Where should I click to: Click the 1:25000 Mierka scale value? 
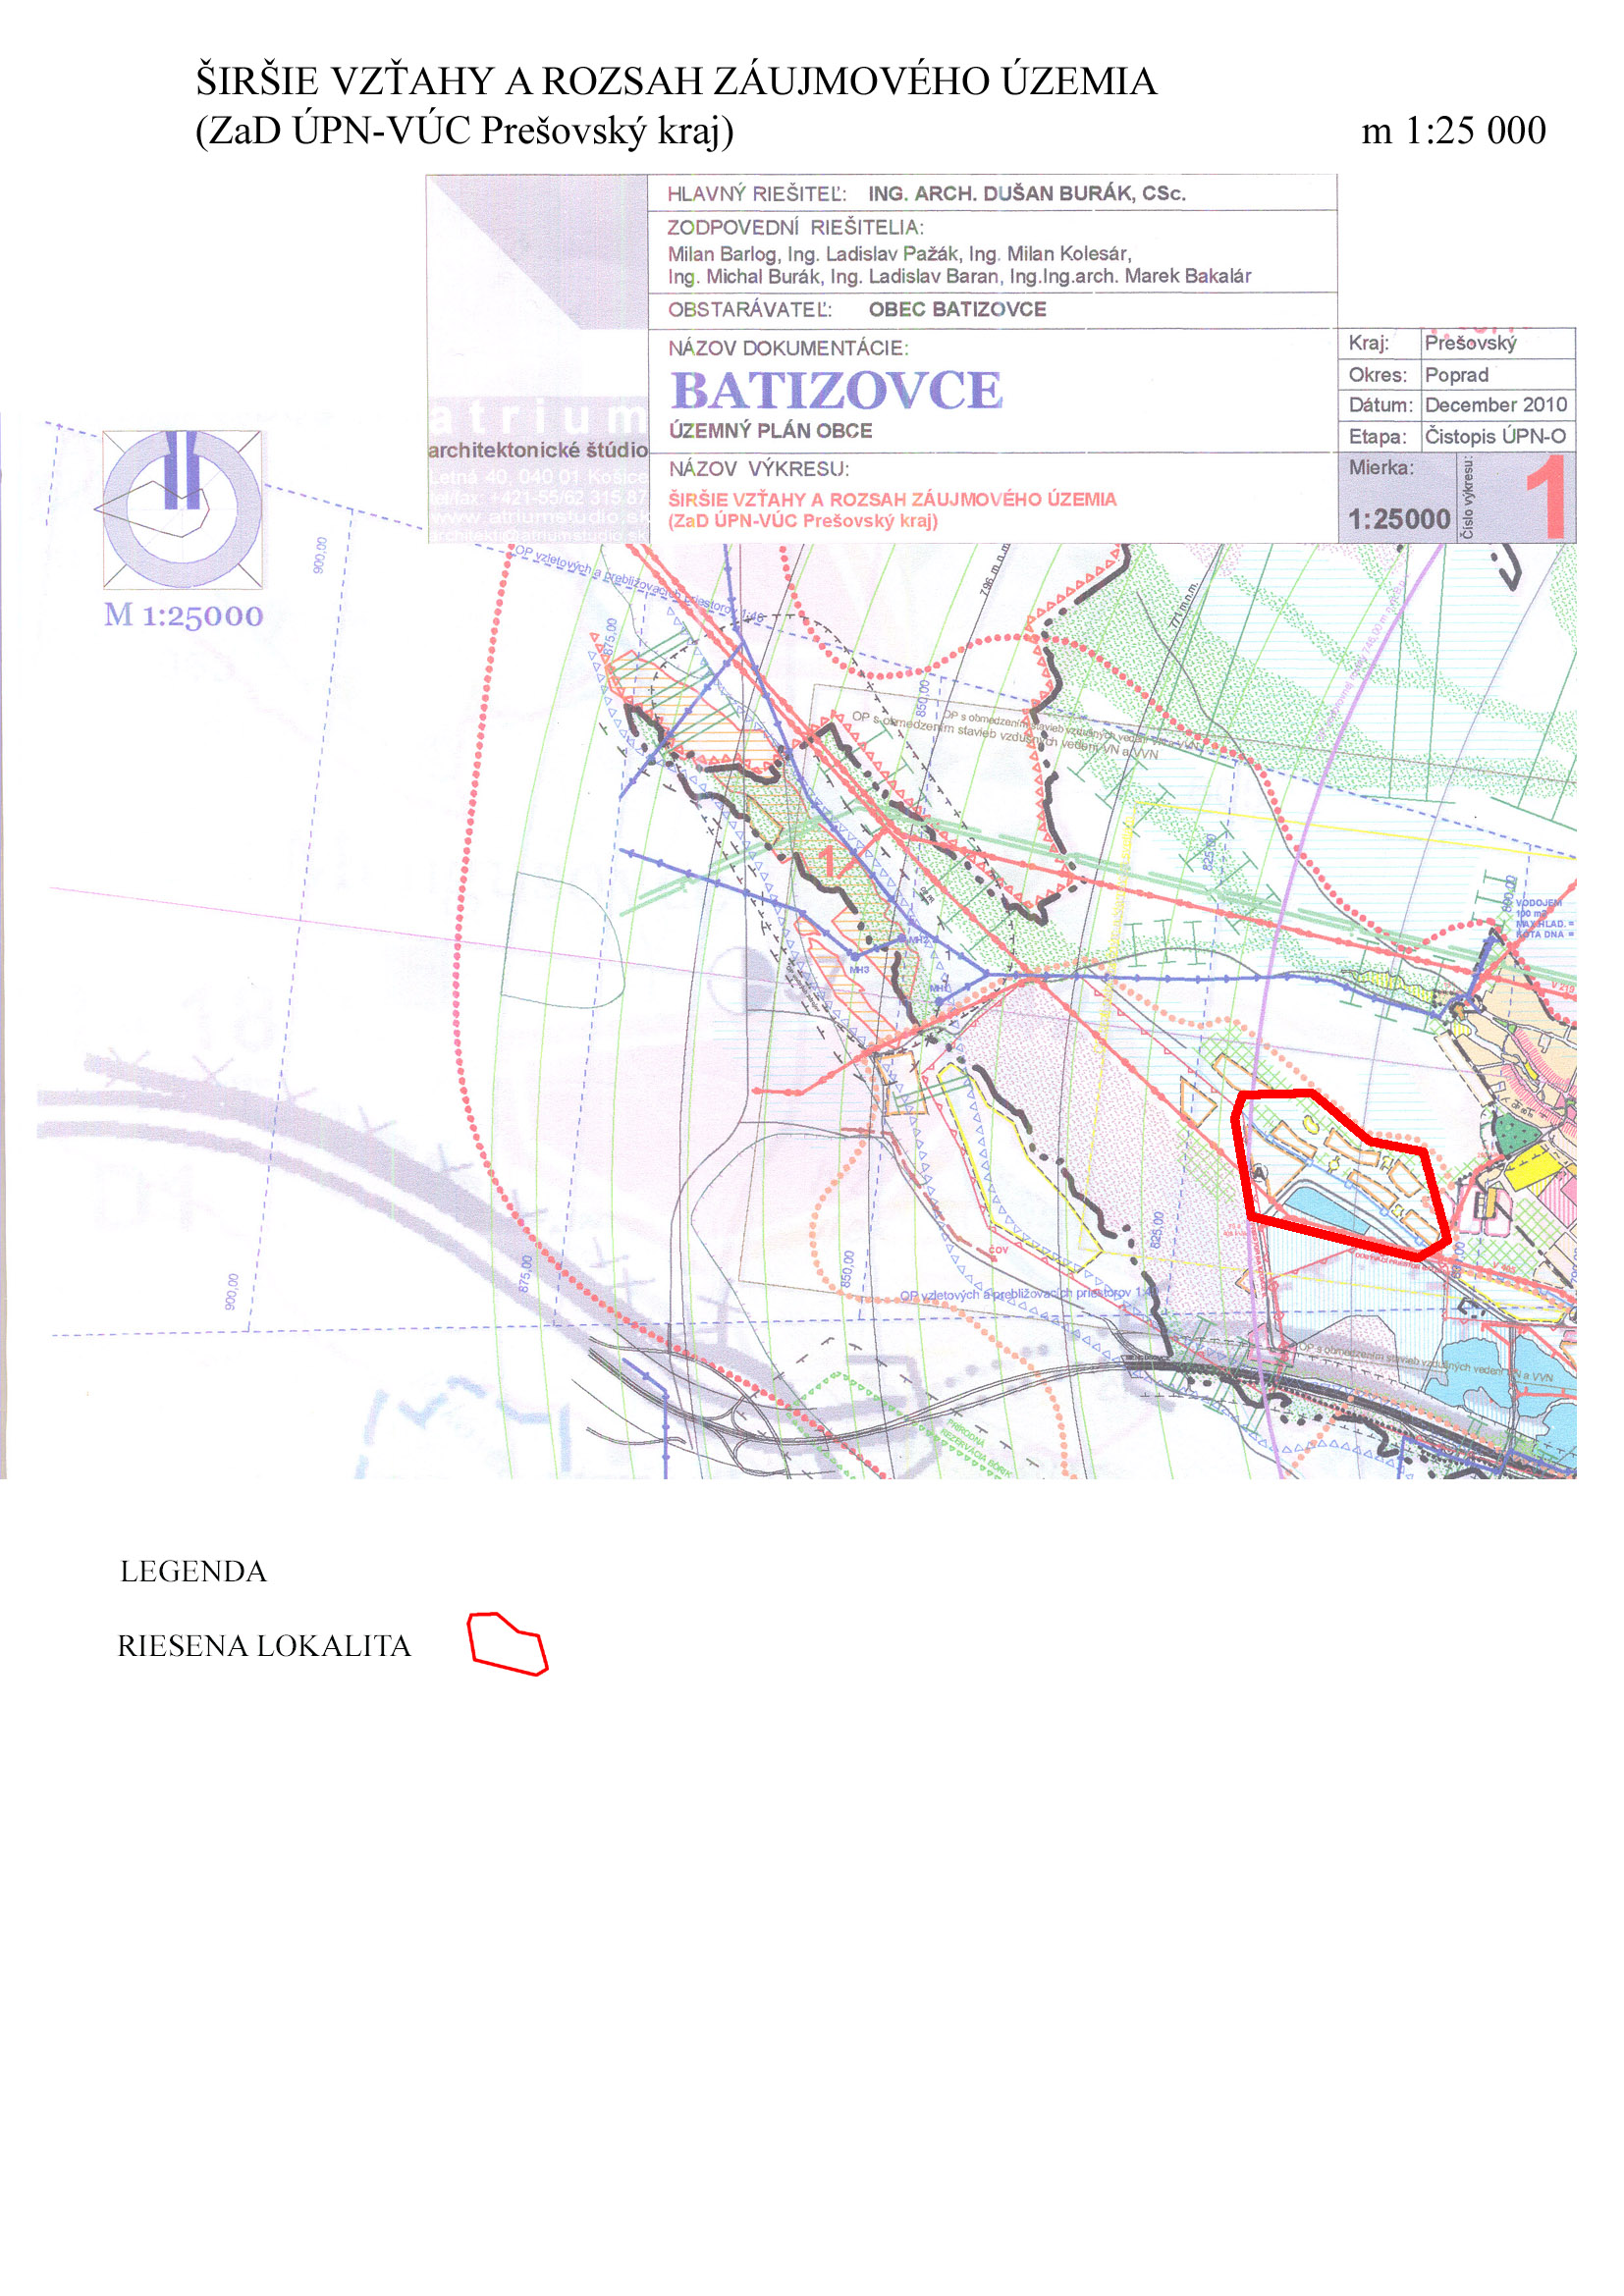click(x=1398, y=519)
